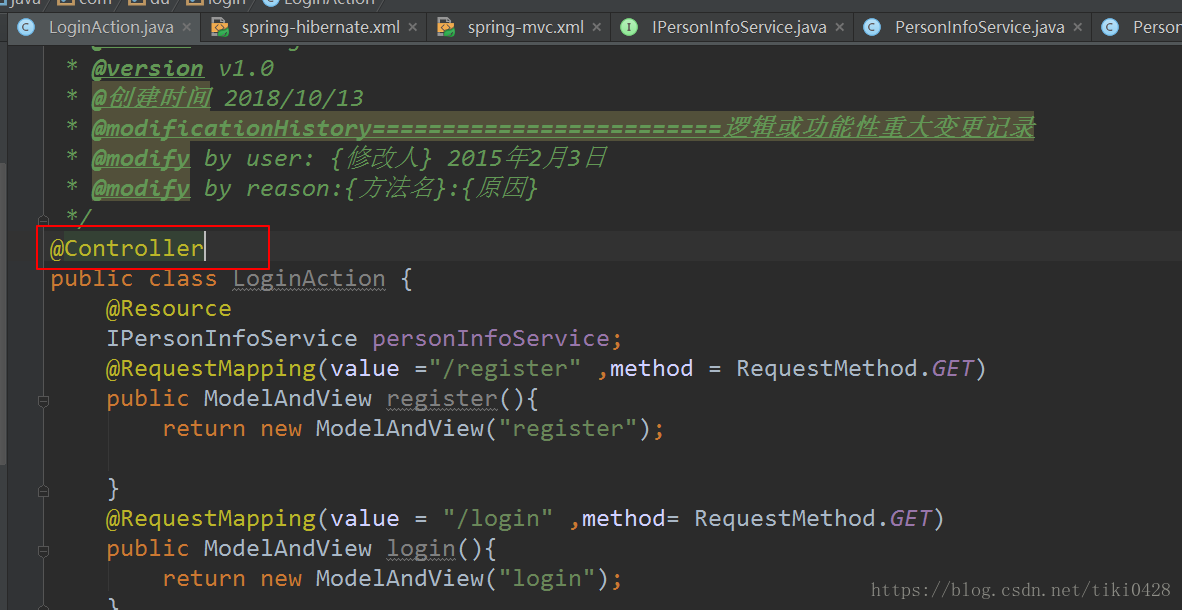
Task: Click the Spring leaf icon on spring-hibernate.xml tab
Action: point(221,27)
